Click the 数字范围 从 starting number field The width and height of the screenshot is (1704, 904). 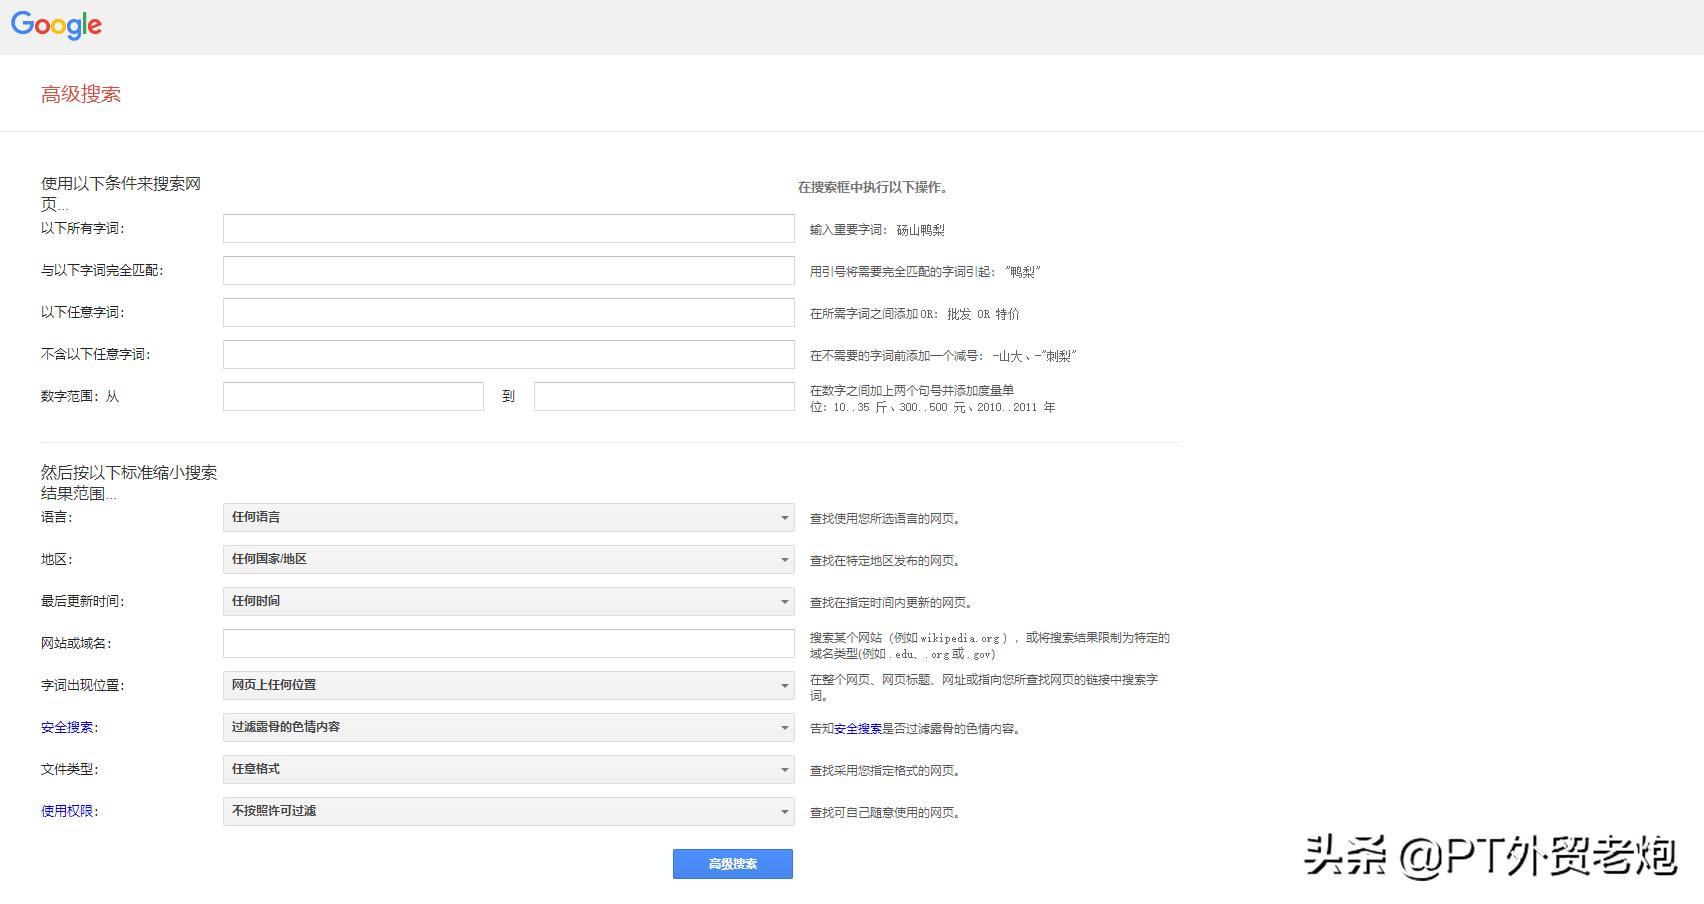(353, 396)
